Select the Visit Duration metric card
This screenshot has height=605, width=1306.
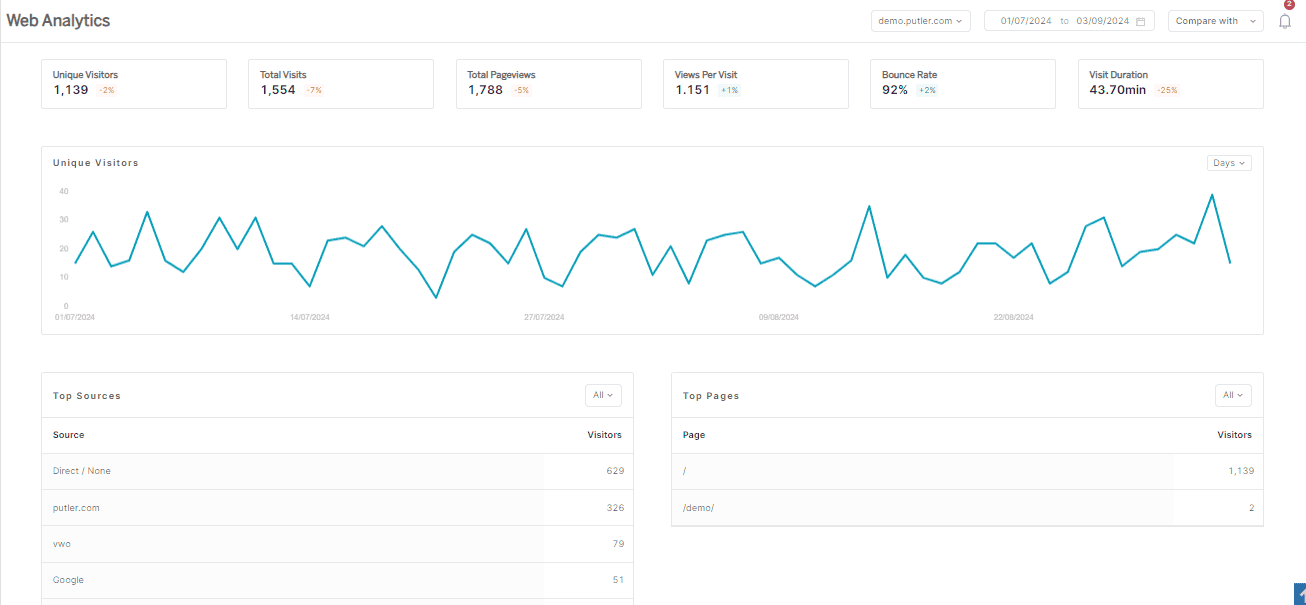(1170, 84)
